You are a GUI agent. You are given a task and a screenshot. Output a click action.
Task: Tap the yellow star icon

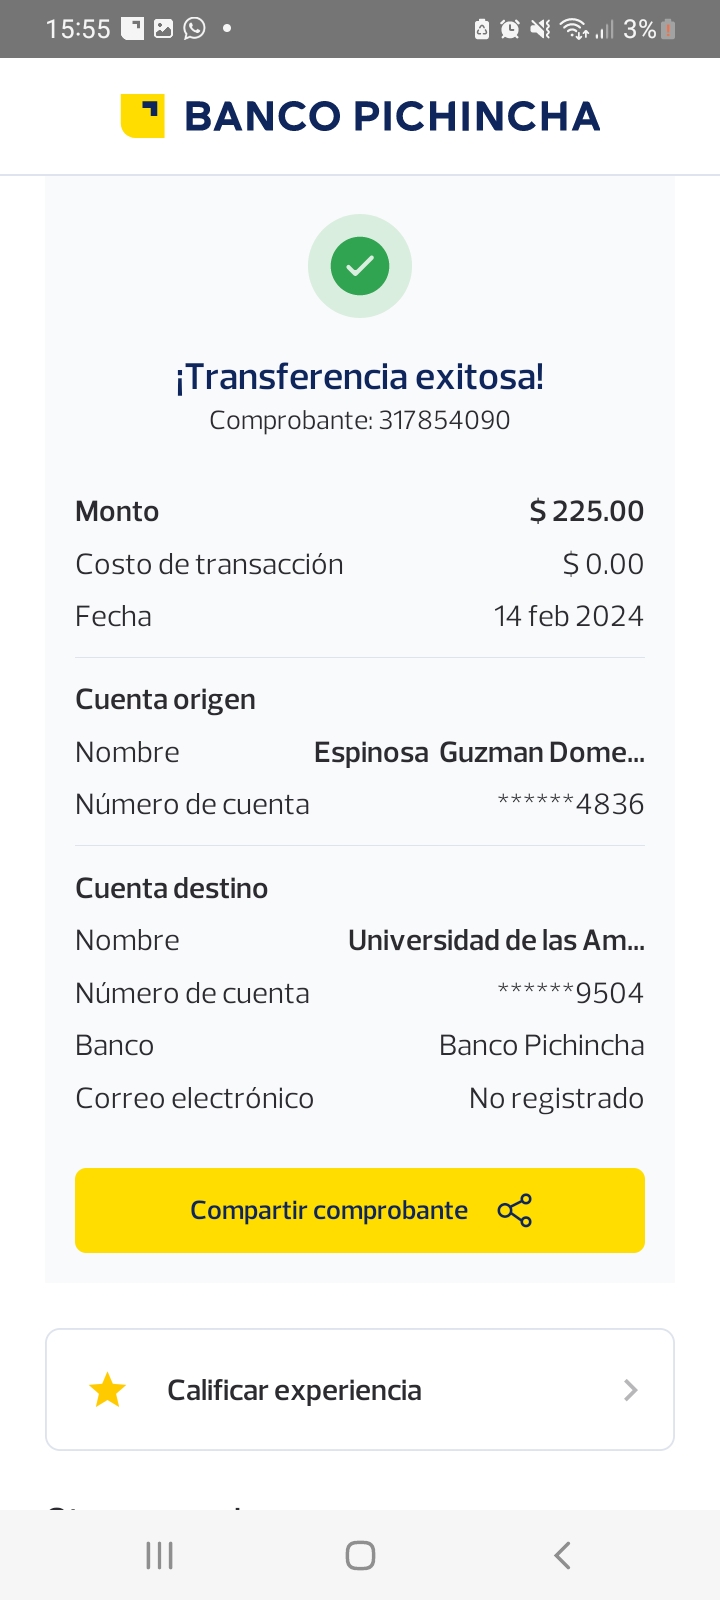click(x=107, y=1390)
